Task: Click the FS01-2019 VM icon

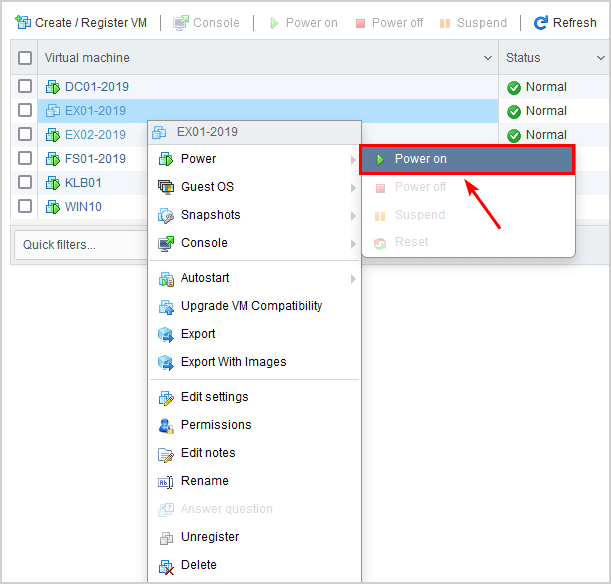Action: pos(53,159)
